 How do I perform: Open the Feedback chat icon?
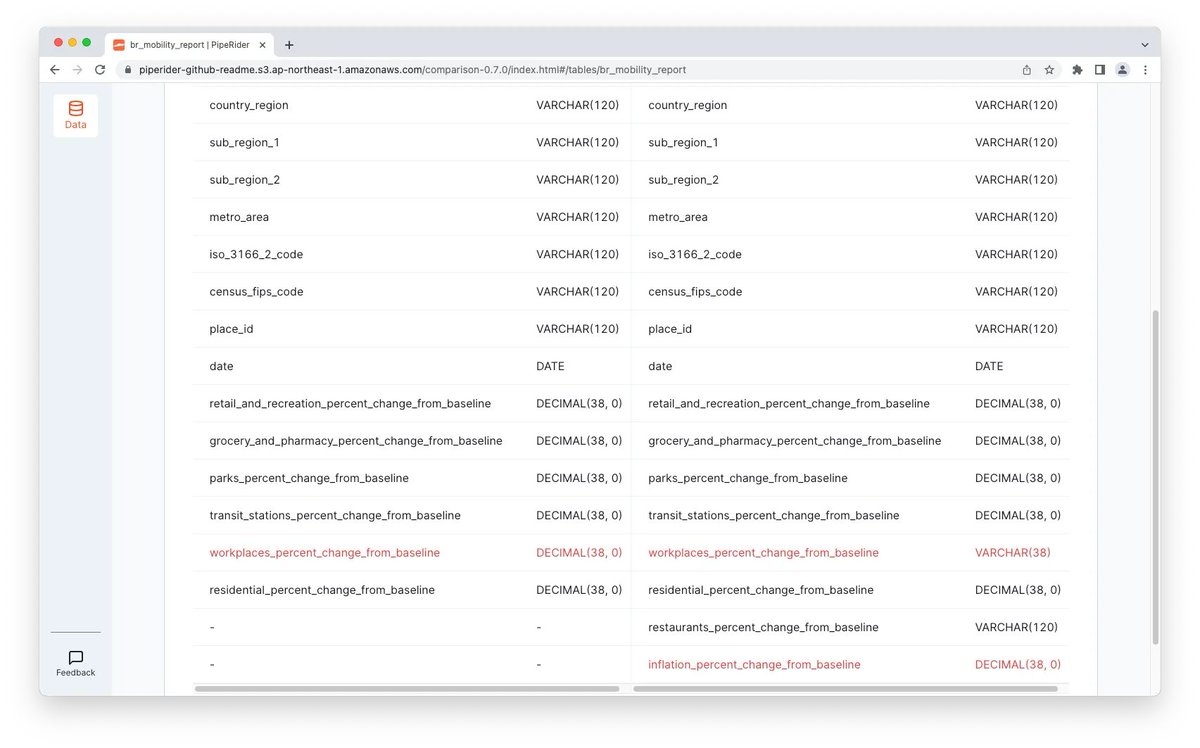[76, 663]
